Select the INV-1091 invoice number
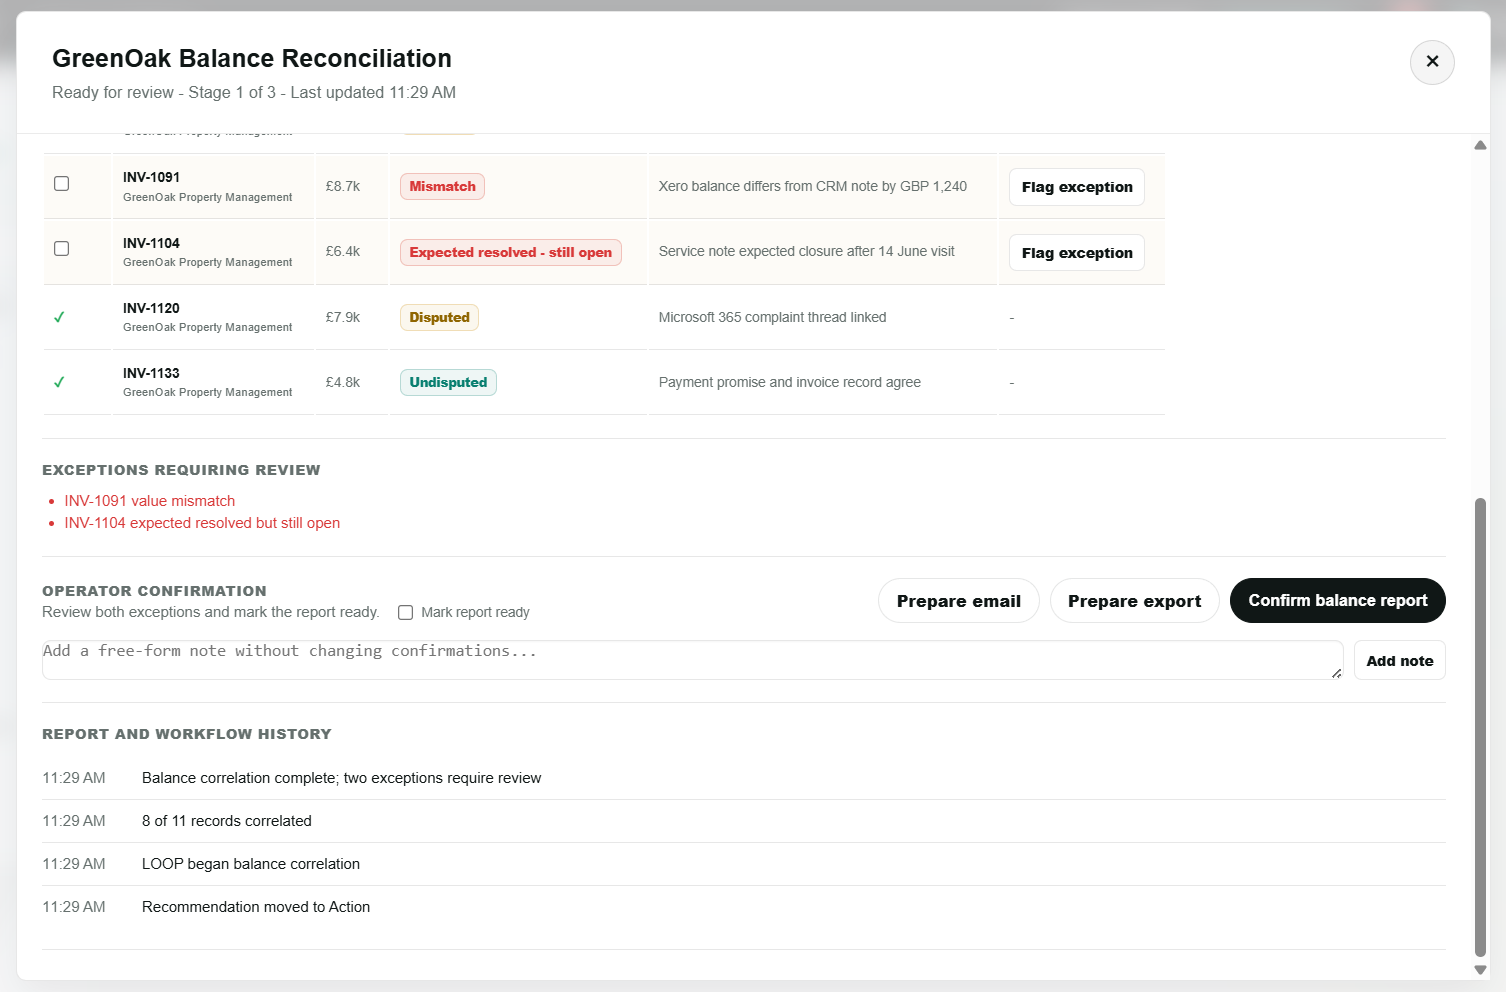Image resolution: width=1506 pixels, height=992 pixels. point(151,177)
